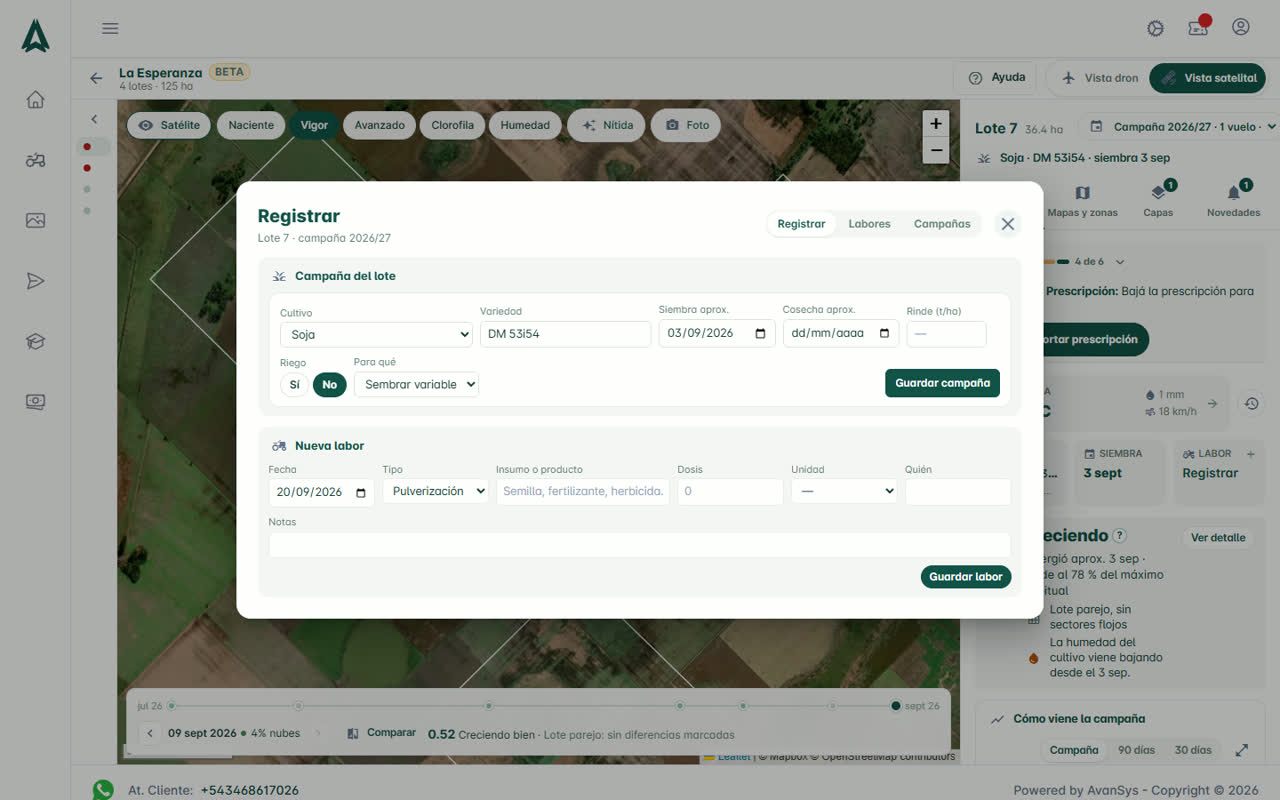1280x800 pixels.
Task: Open WhatsApp customer support icon
Action: pyautogui.click(x=103, y=790)
